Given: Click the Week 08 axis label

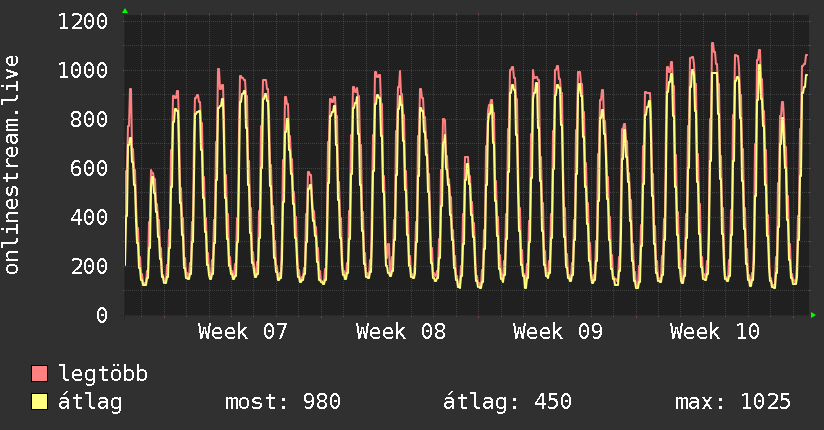Looking at the screenshot, I should pyautogui.click(x=400, y=332).
